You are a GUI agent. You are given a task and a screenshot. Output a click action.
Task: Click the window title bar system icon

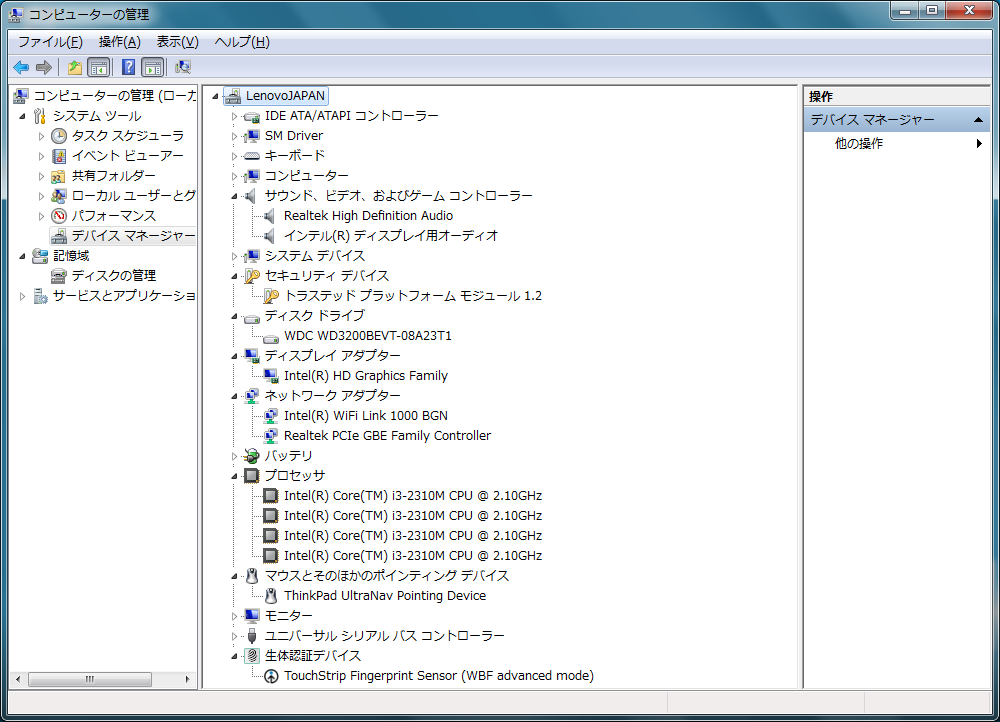coord(15,14)
